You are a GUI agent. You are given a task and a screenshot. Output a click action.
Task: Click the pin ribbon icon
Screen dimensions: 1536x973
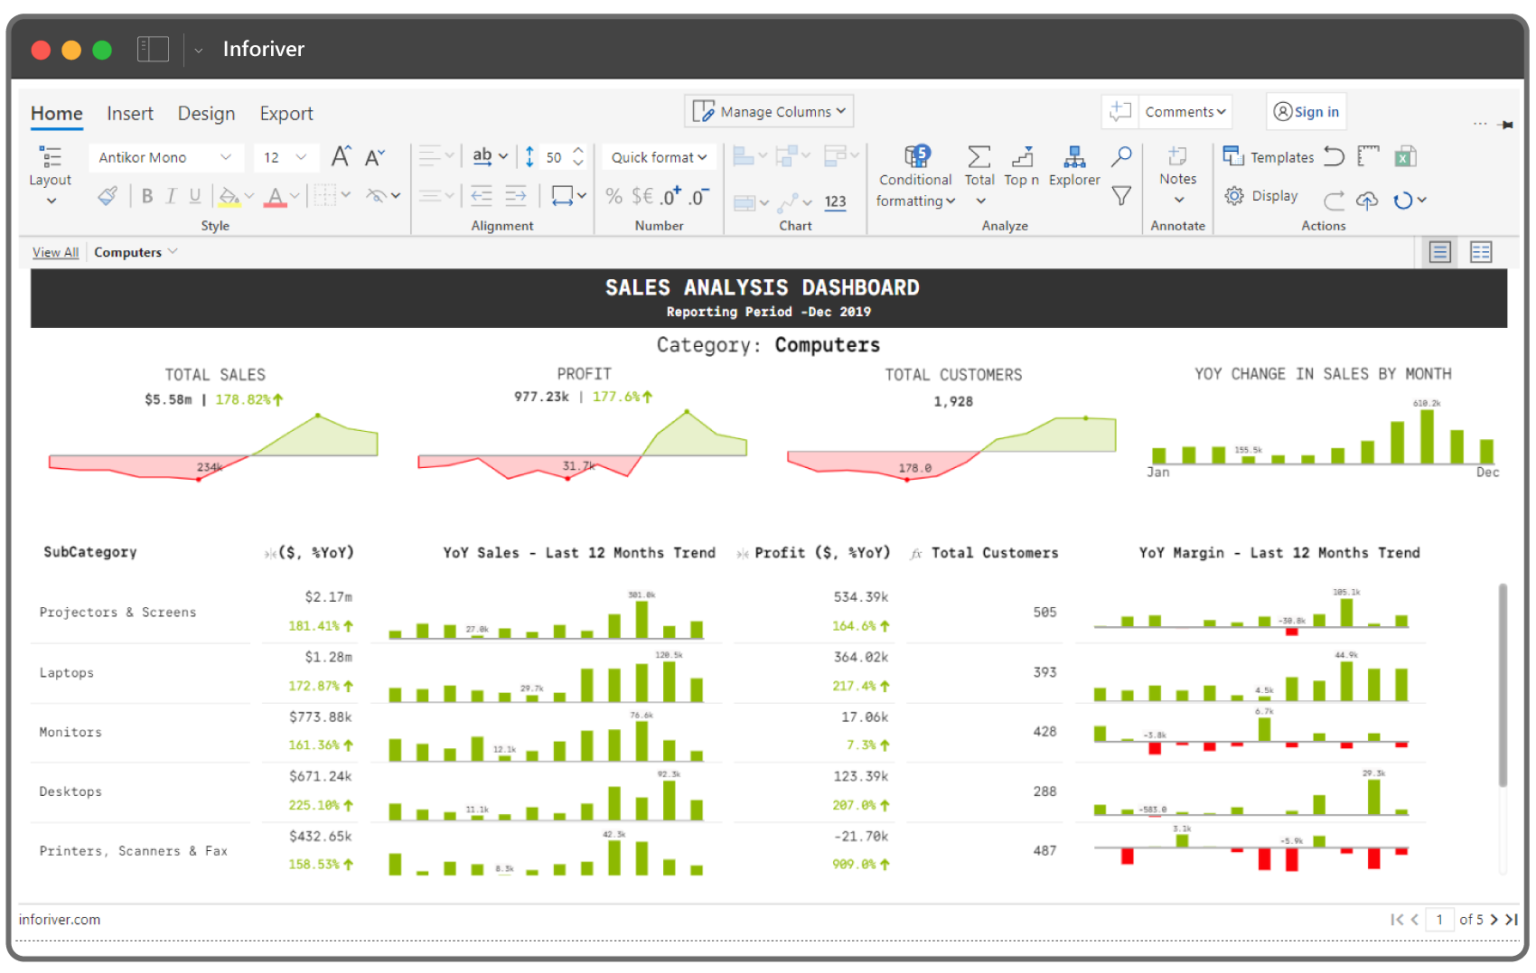tap(1506, 125)
